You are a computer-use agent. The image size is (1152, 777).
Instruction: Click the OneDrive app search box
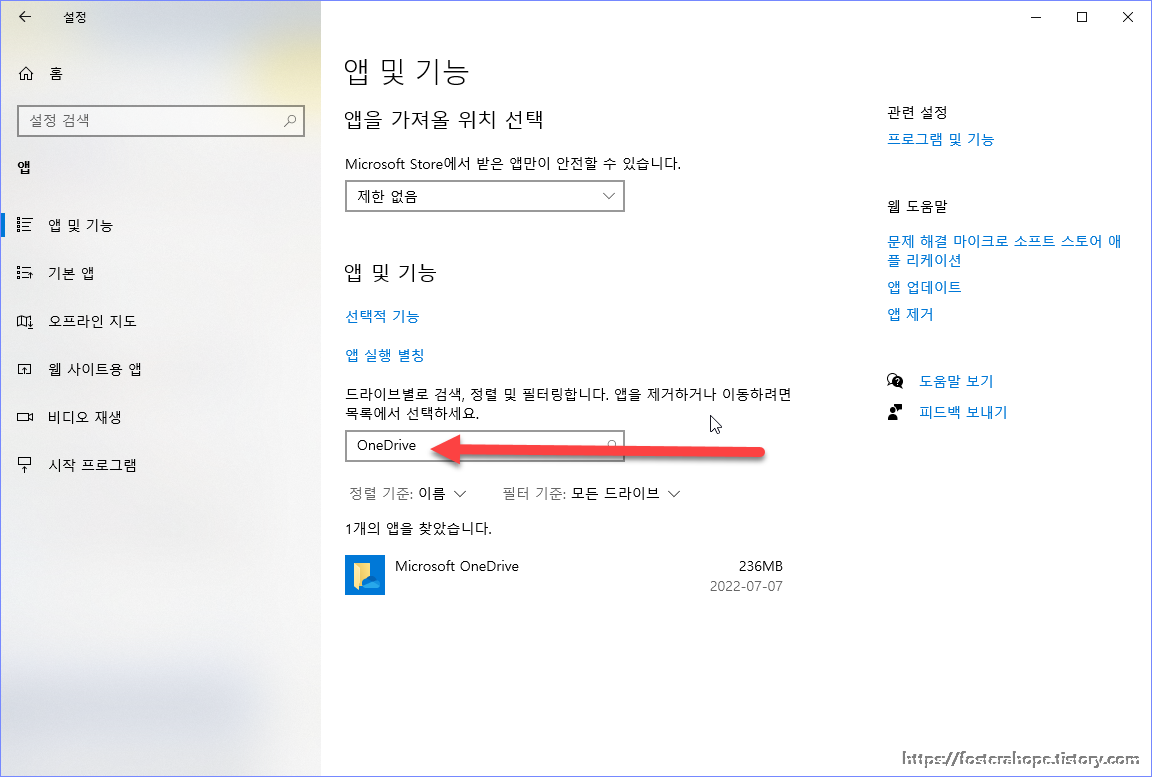pos(485,446)
